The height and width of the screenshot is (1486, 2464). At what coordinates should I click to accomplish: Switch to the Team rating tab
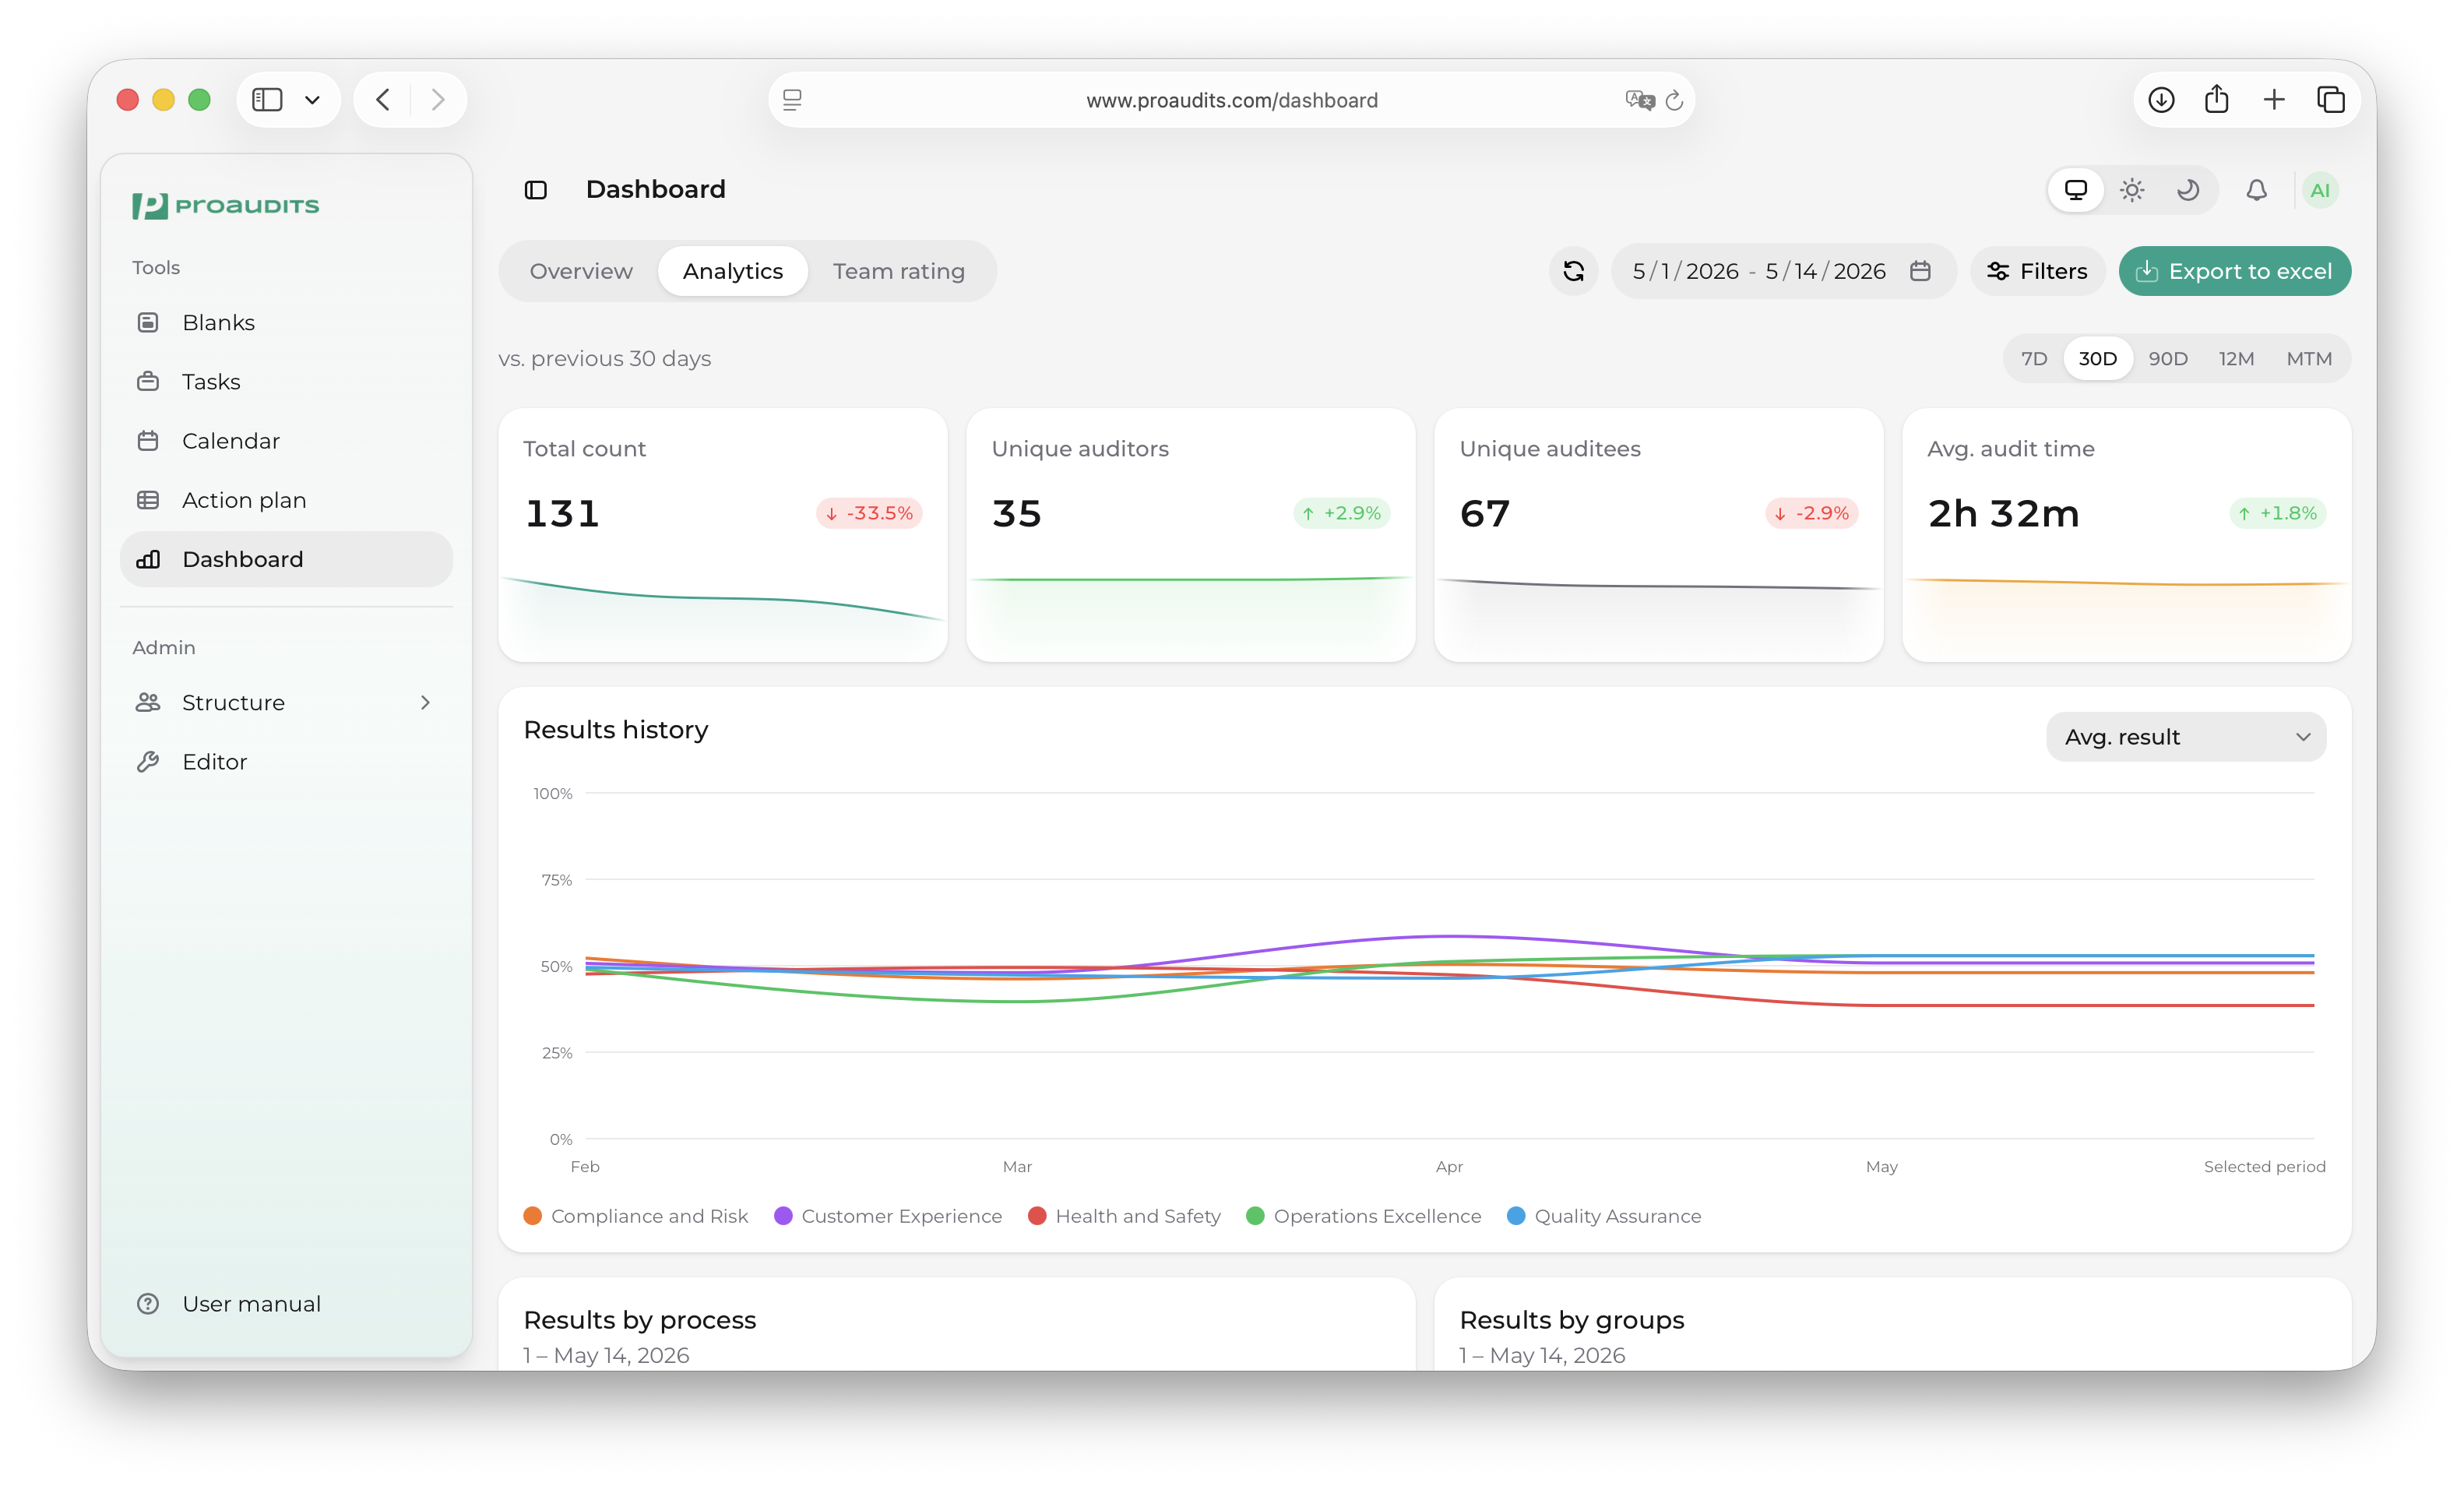coord(899,271)
